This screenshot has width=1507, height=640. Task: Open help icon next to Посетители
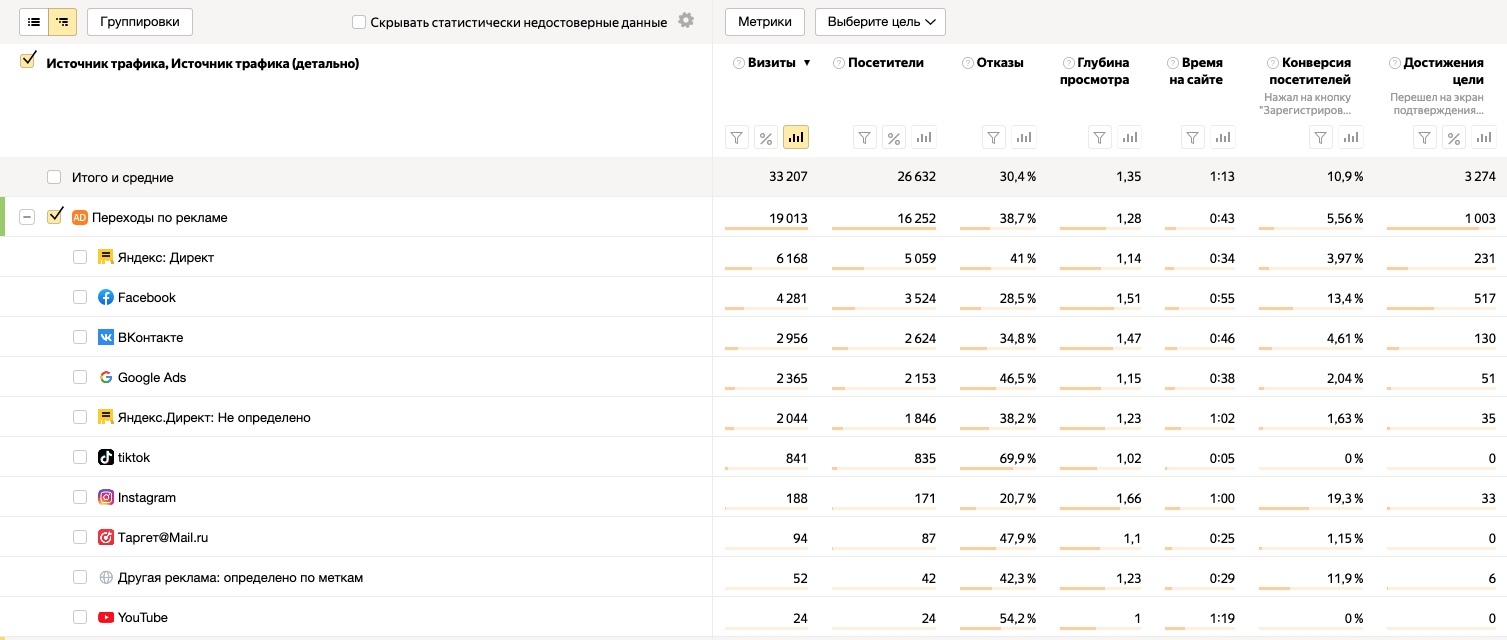839,63
